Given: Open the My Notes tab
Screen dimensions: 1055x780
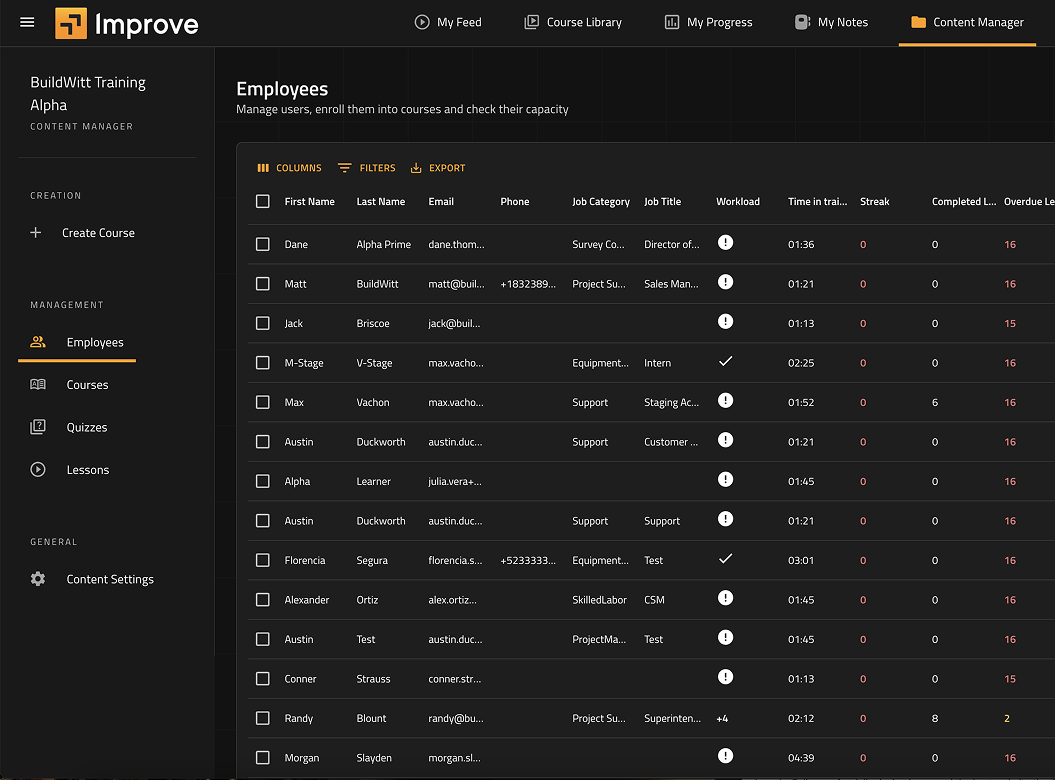Looking at the screenshot, I should 831,22.
